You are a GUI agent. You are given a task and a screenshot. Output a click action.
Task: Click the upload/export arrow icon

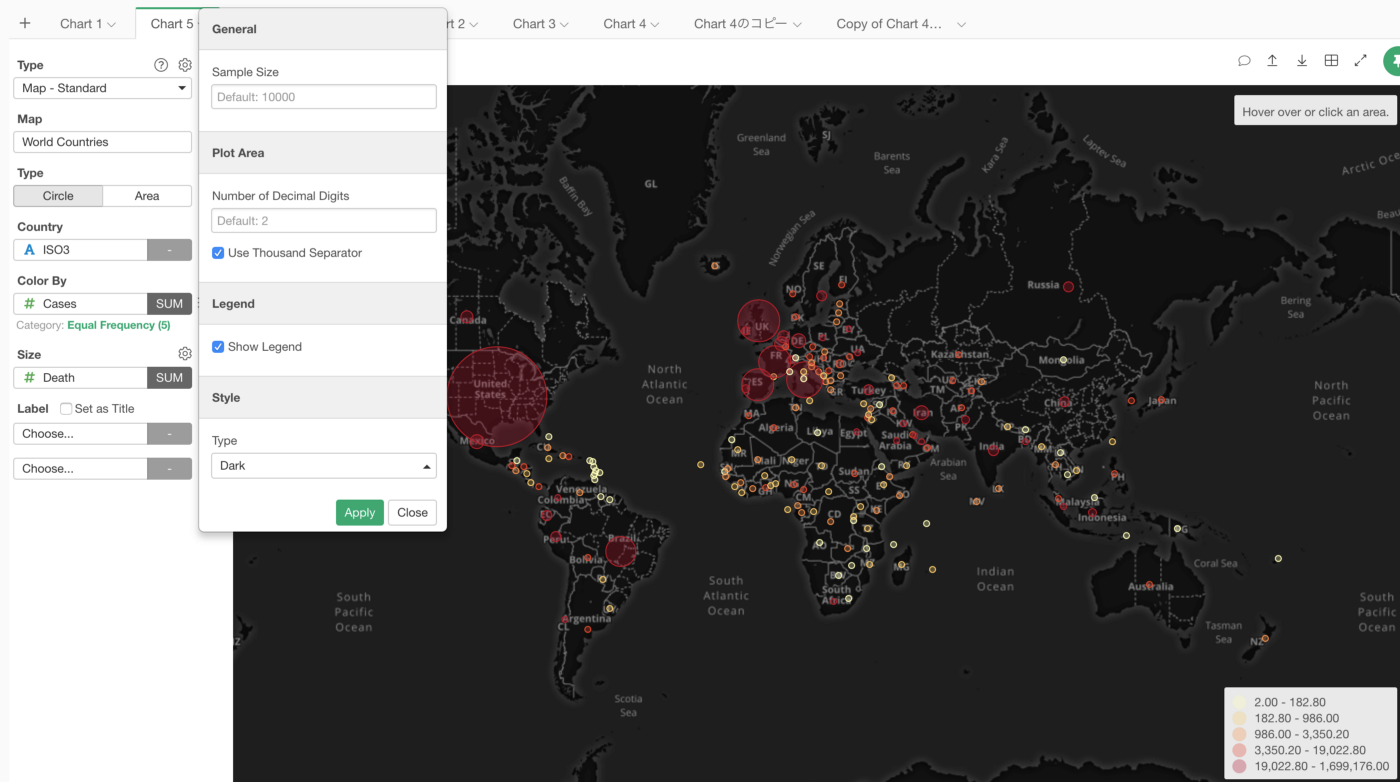pyautogui.click(x=1272, y=61)
